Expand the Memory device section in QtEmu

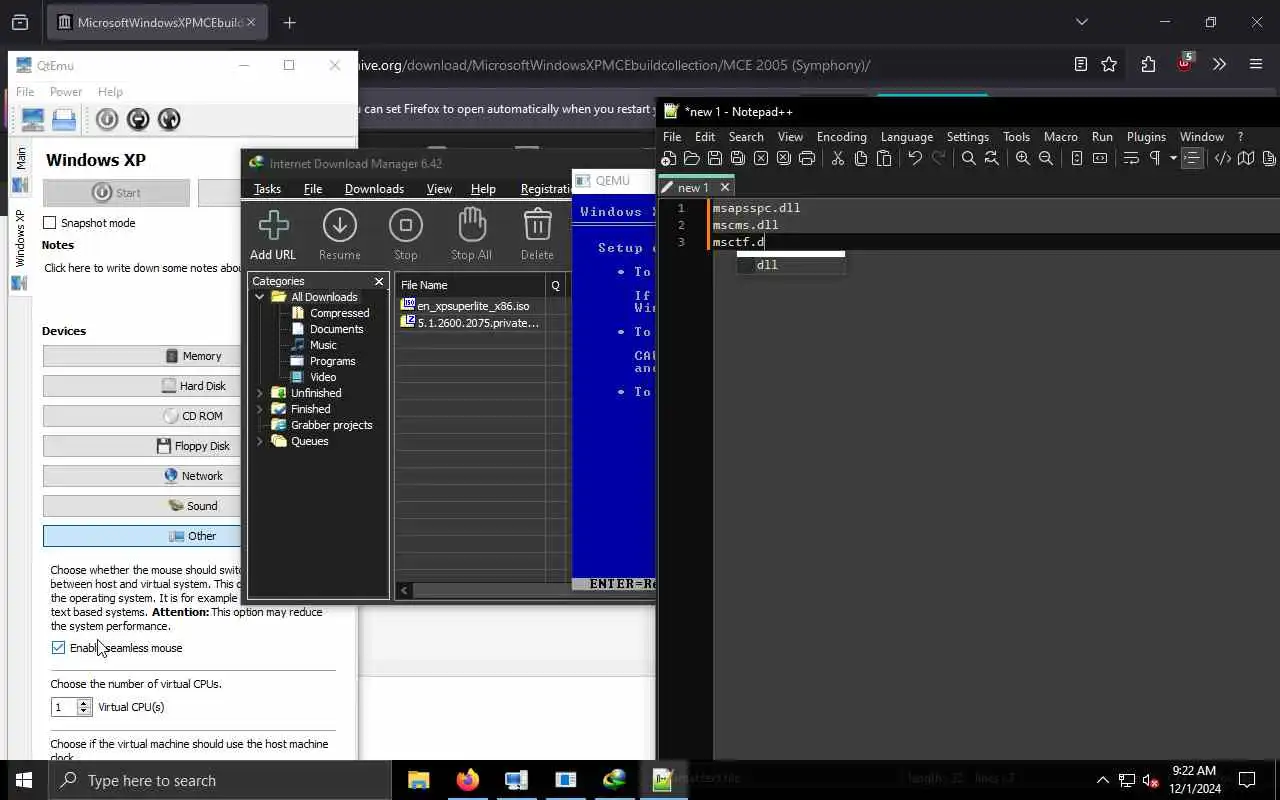(x=142, y=356)
